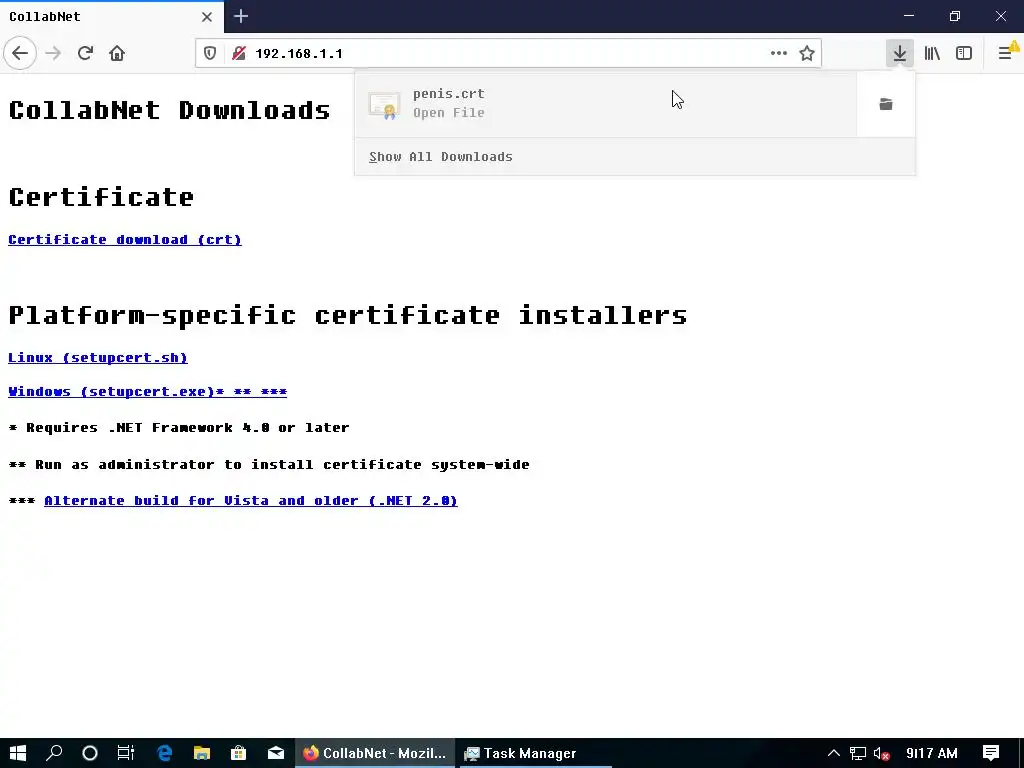Open the taskbar clock 9:17 AM
This screenshot has width=1024, height=768.
tap(932, 753)
